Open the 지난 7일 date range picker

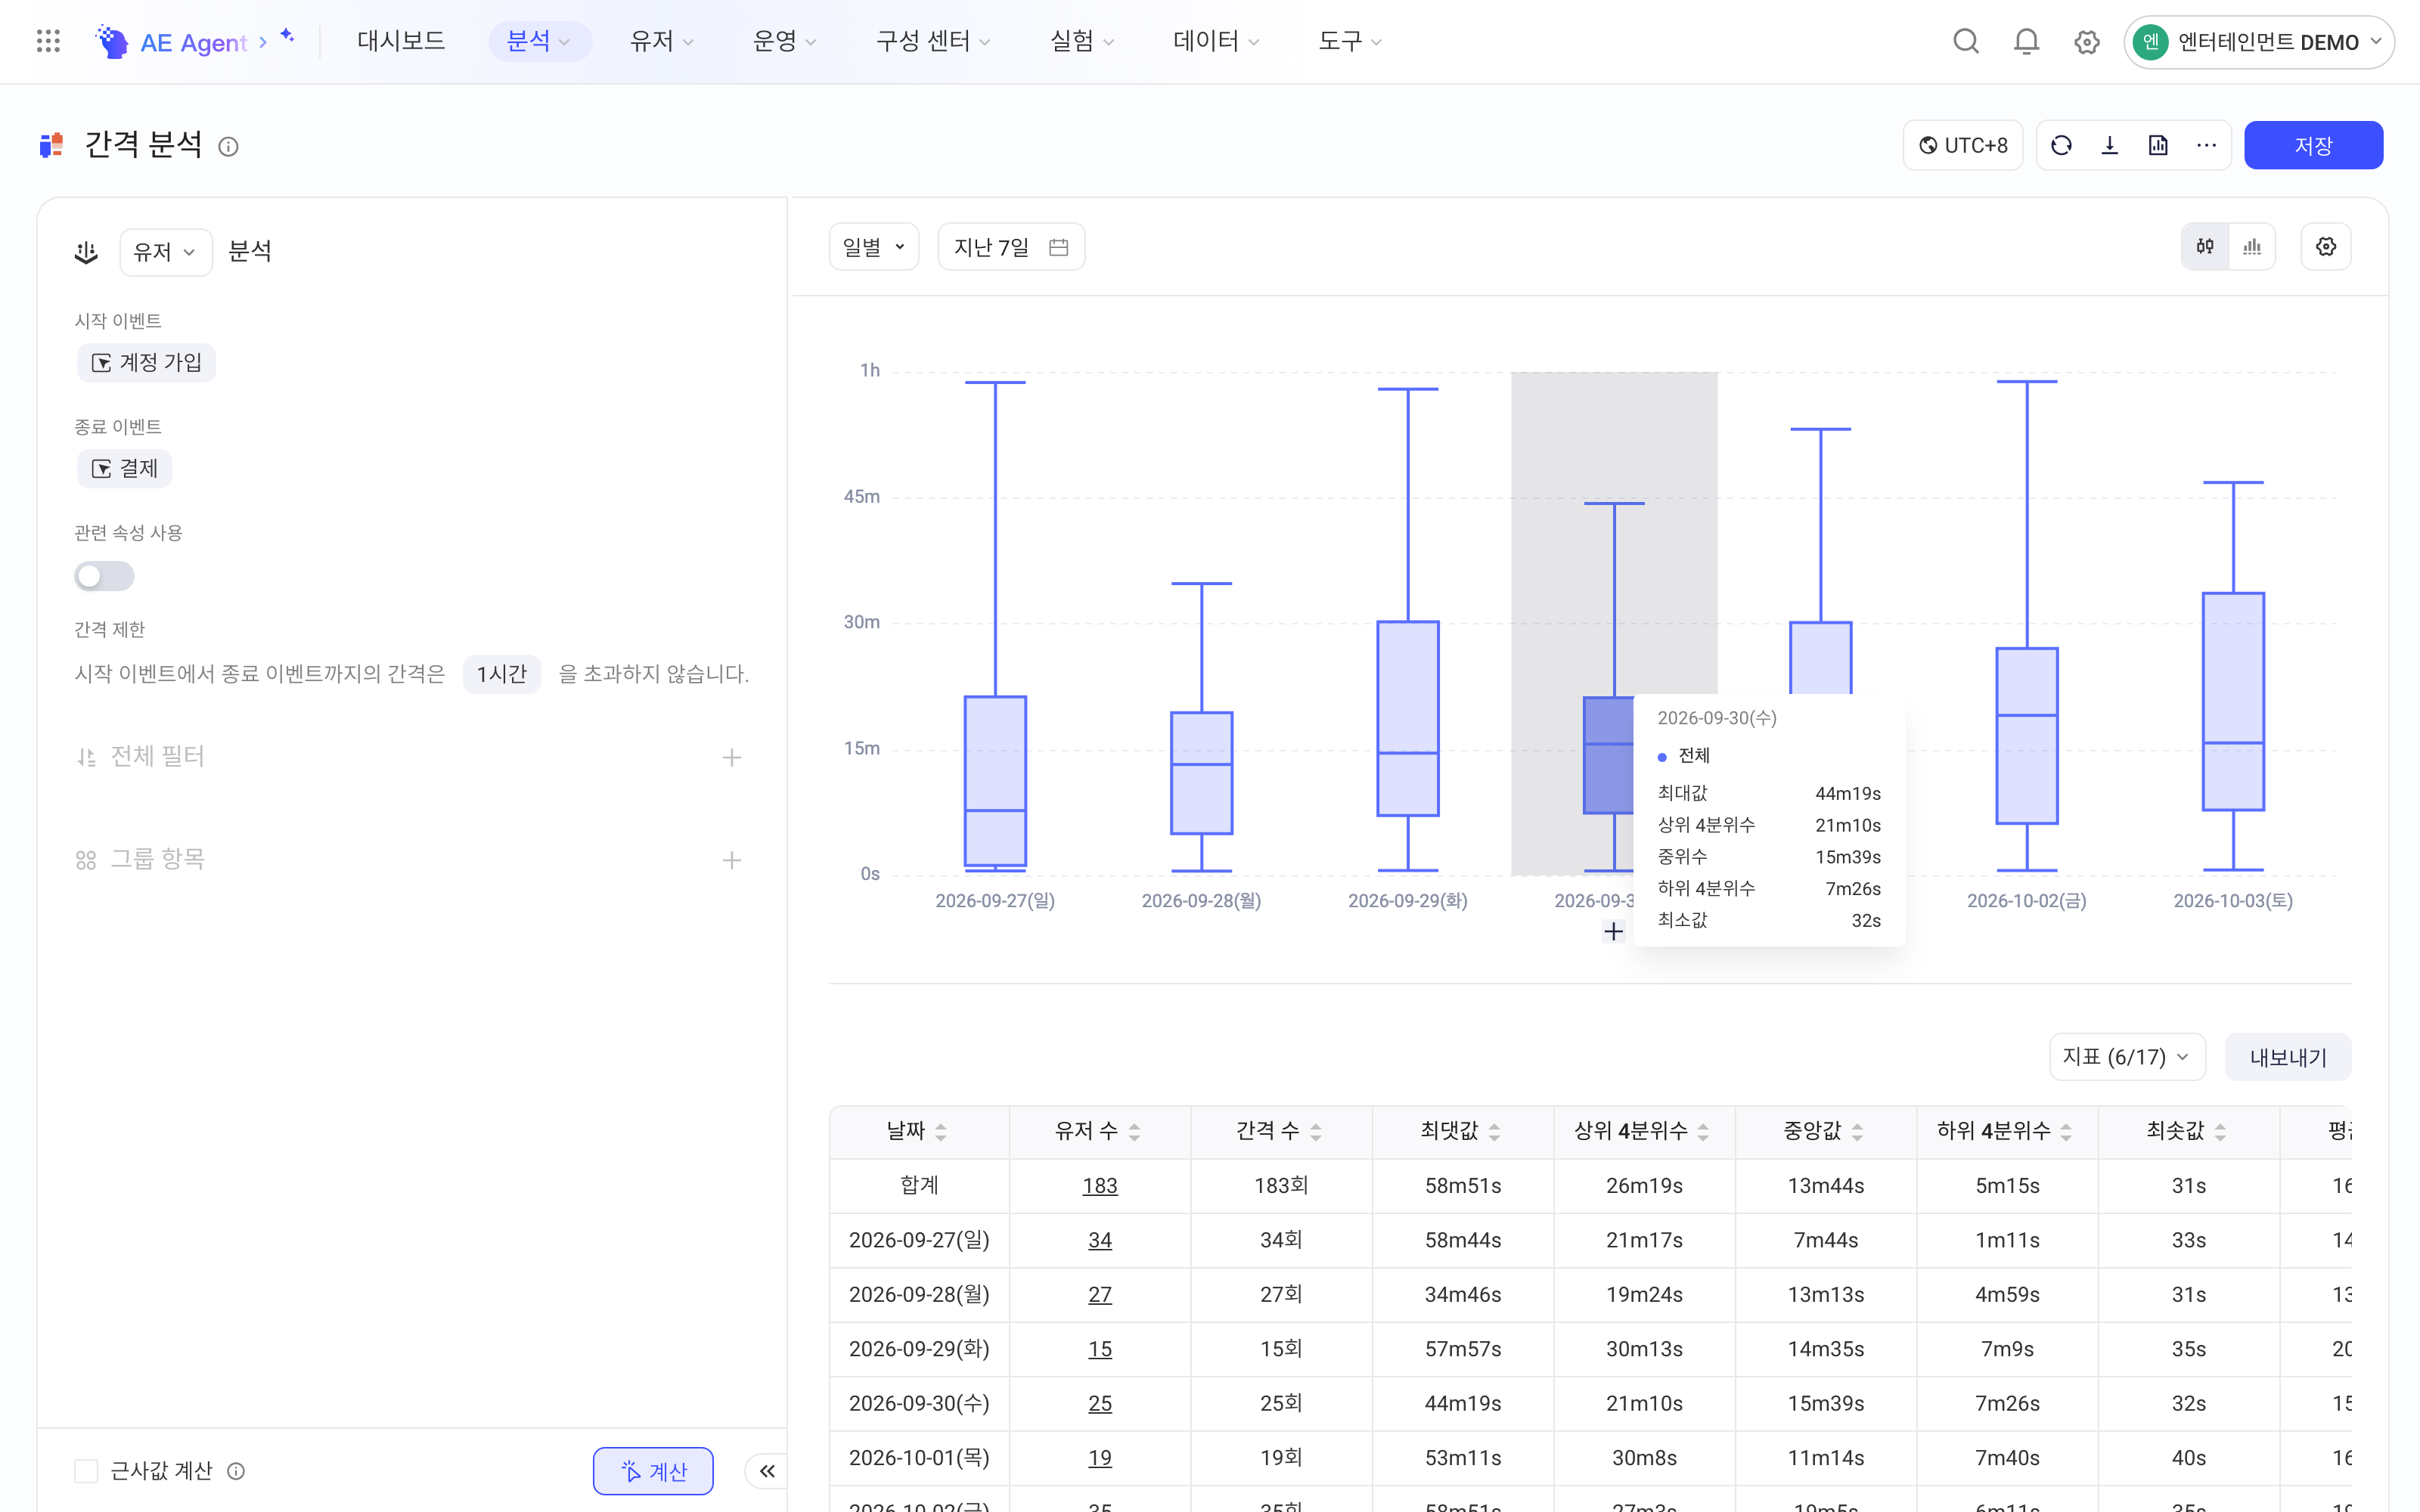(1011, 247)
